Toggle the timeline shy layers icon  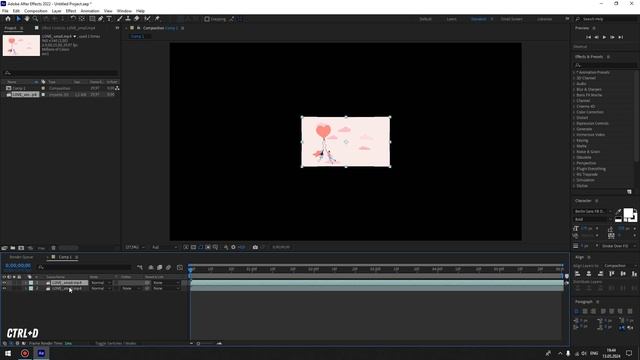point(151,267)
